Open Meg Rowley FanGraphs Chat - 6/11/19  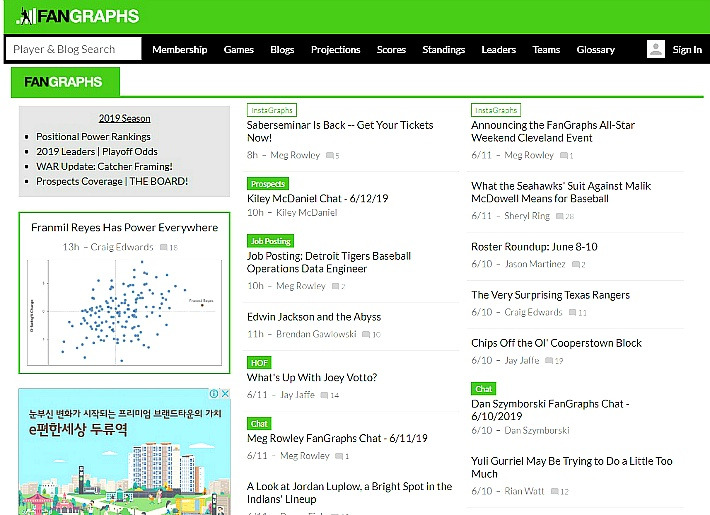pos(337,438)
